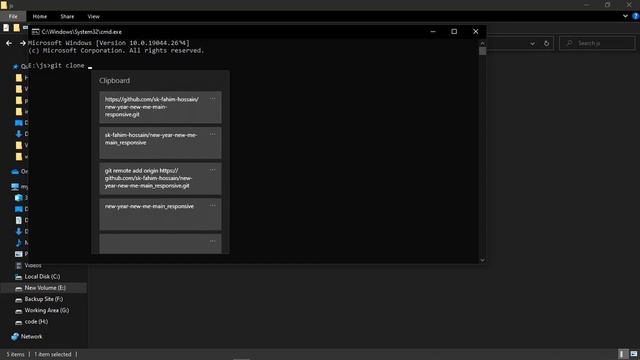This screenshot has height=360, width=640.
Task: Paste the sk-fahim-hossain/new-year clipboard item
Action: click(160, 143)
